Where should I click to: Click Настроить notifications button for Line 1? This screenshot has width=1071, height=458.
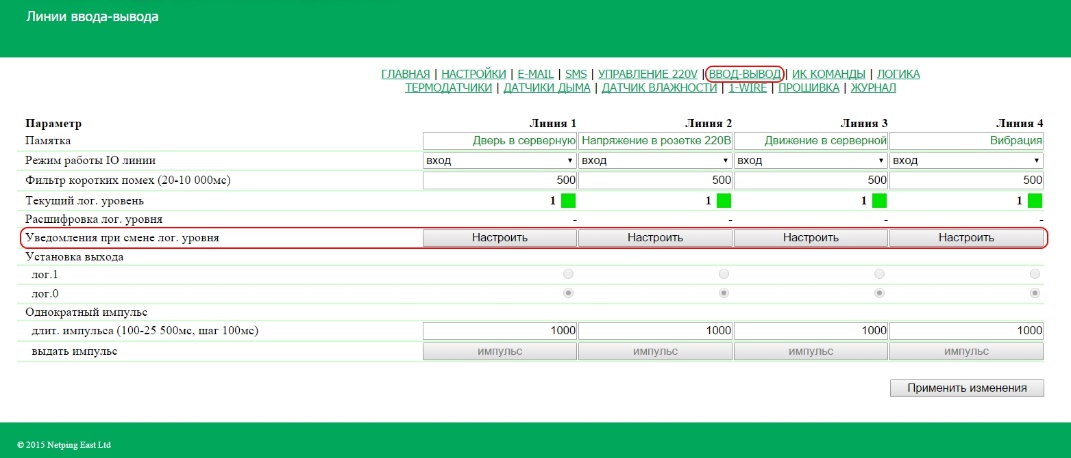point(500,238)
